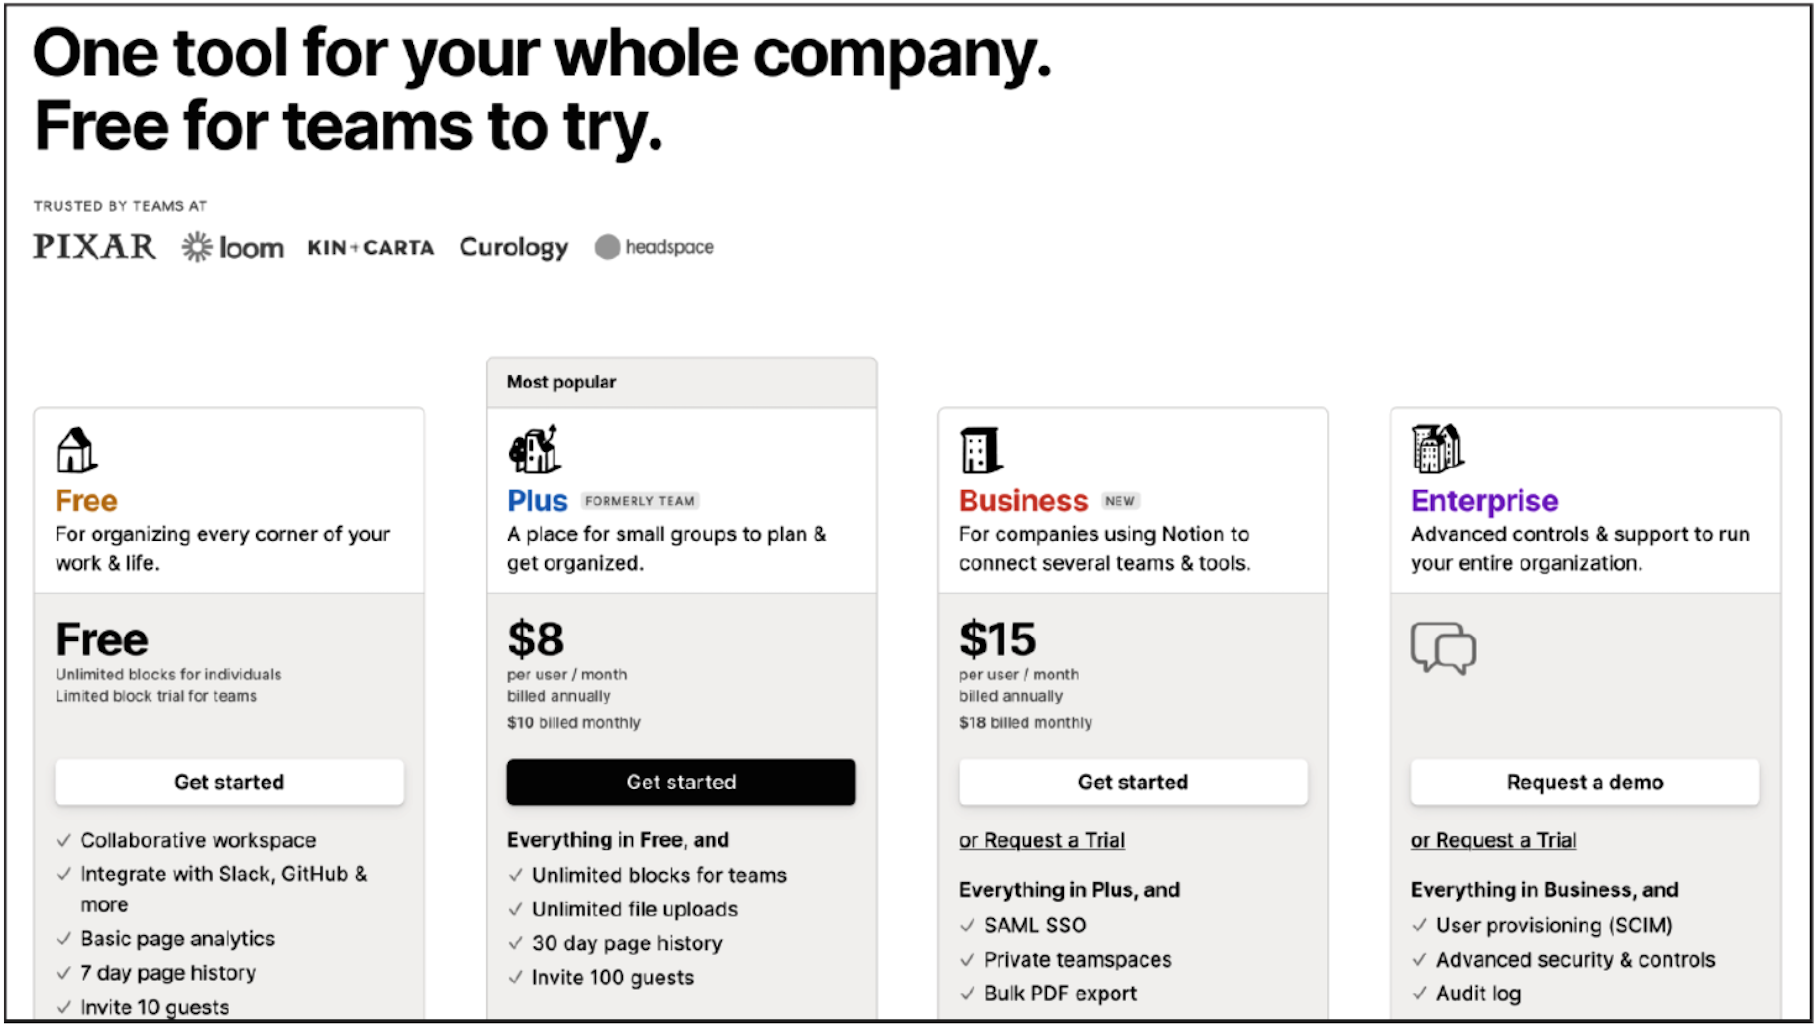Click the Enterprise plan buildings icon
Screen dimensions: 1816x1024
(x=1437, y=447)
